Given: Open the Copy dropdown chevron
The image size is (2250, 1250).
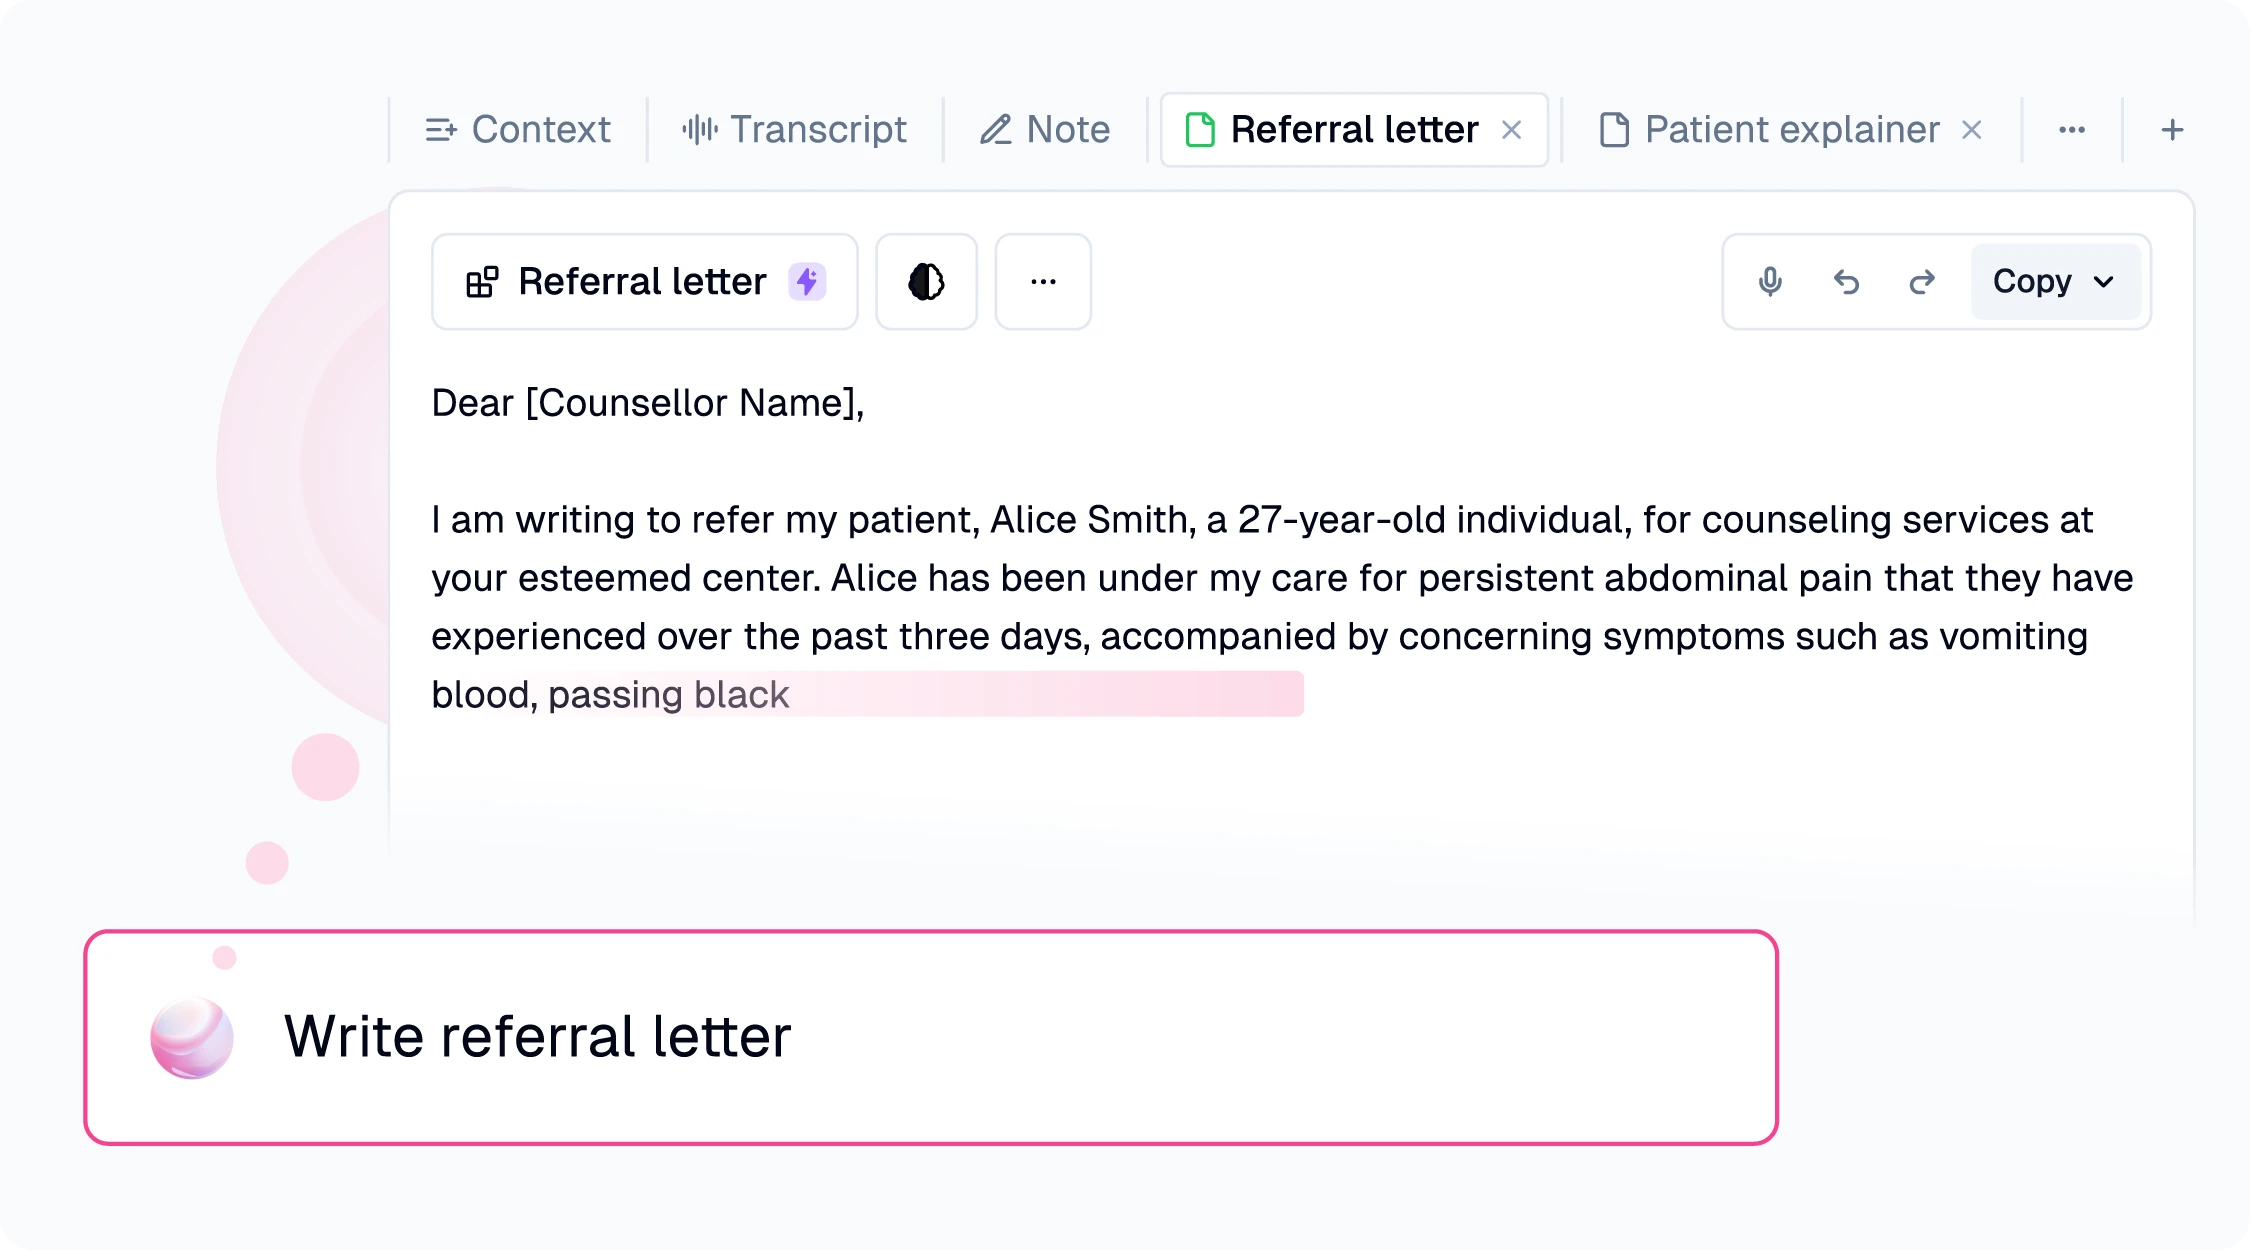Looking at the screenshot, I should tap(2105, 282).
